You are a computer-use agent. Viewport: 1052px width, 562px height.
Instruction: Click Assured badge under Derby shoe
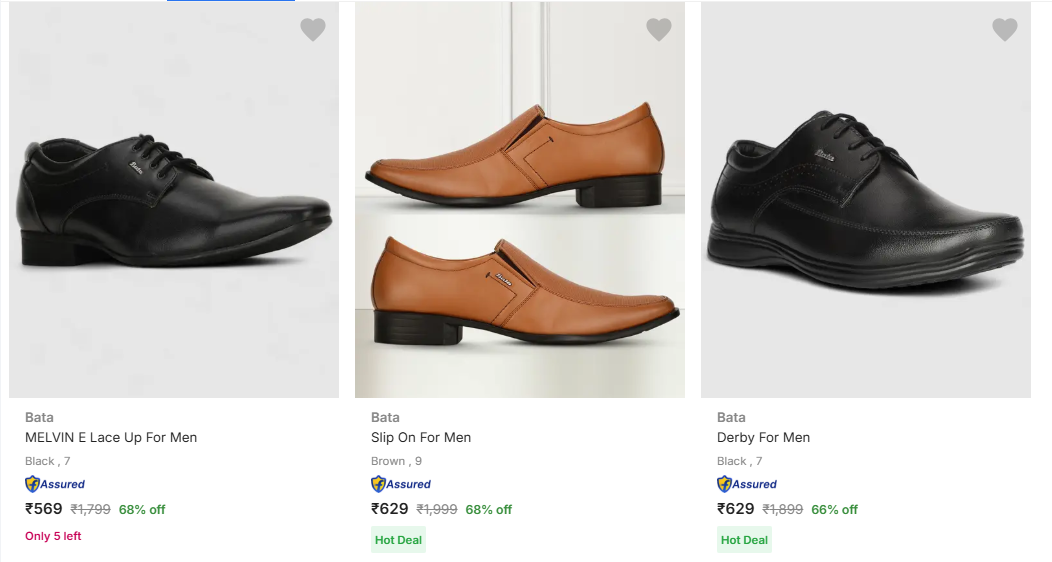[747, 484]
